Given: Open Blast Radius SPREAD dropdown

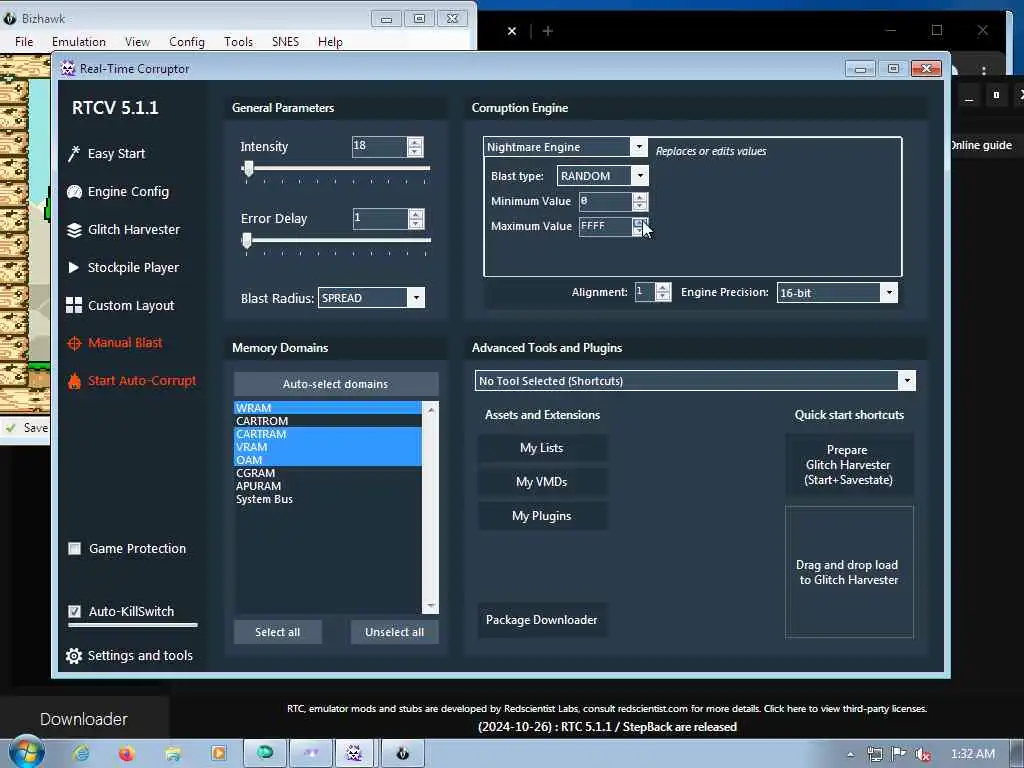Looking at the screenshot, I should [416, 298].
